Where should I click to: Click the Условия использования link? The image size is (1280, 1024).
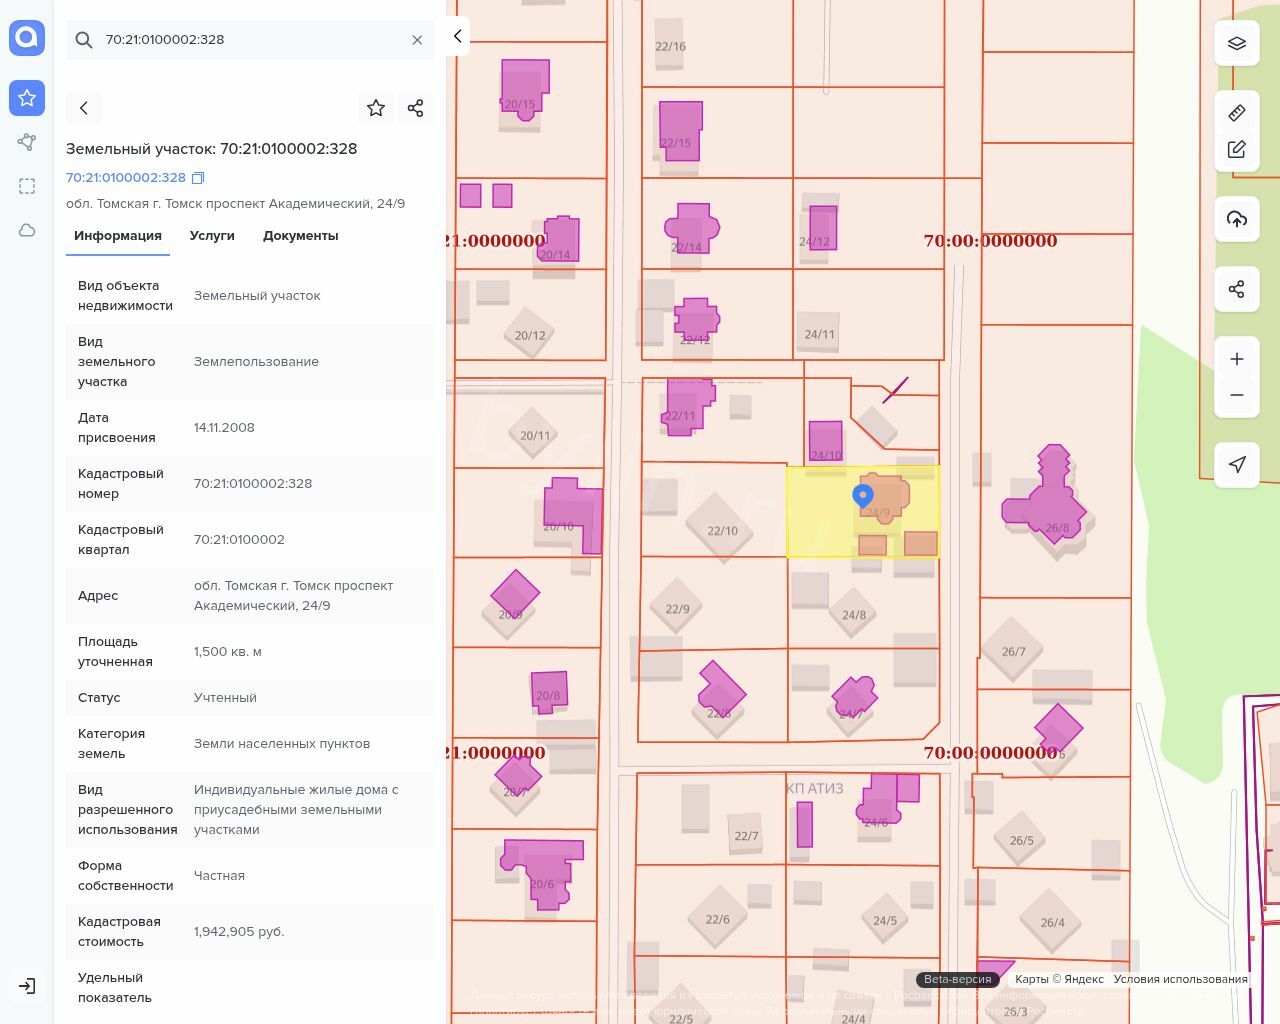tap(1180, 980)
